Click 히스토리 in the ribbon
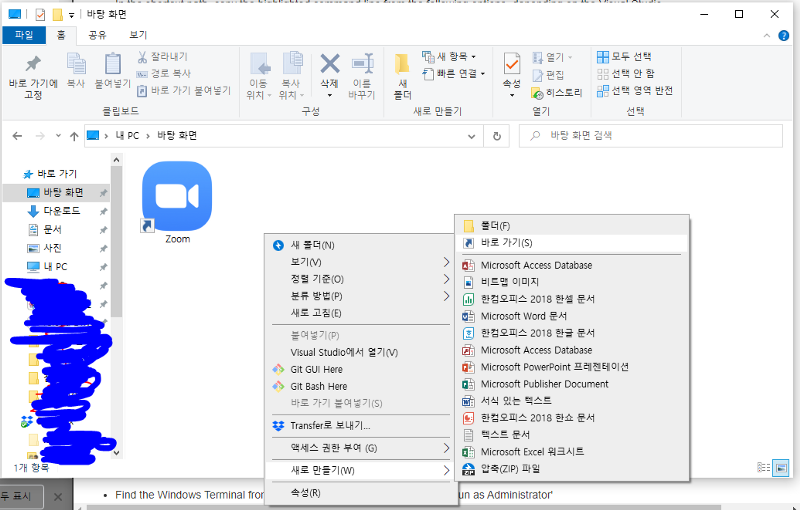This screenshot has height=510, width=800. [x=557, y=93]
